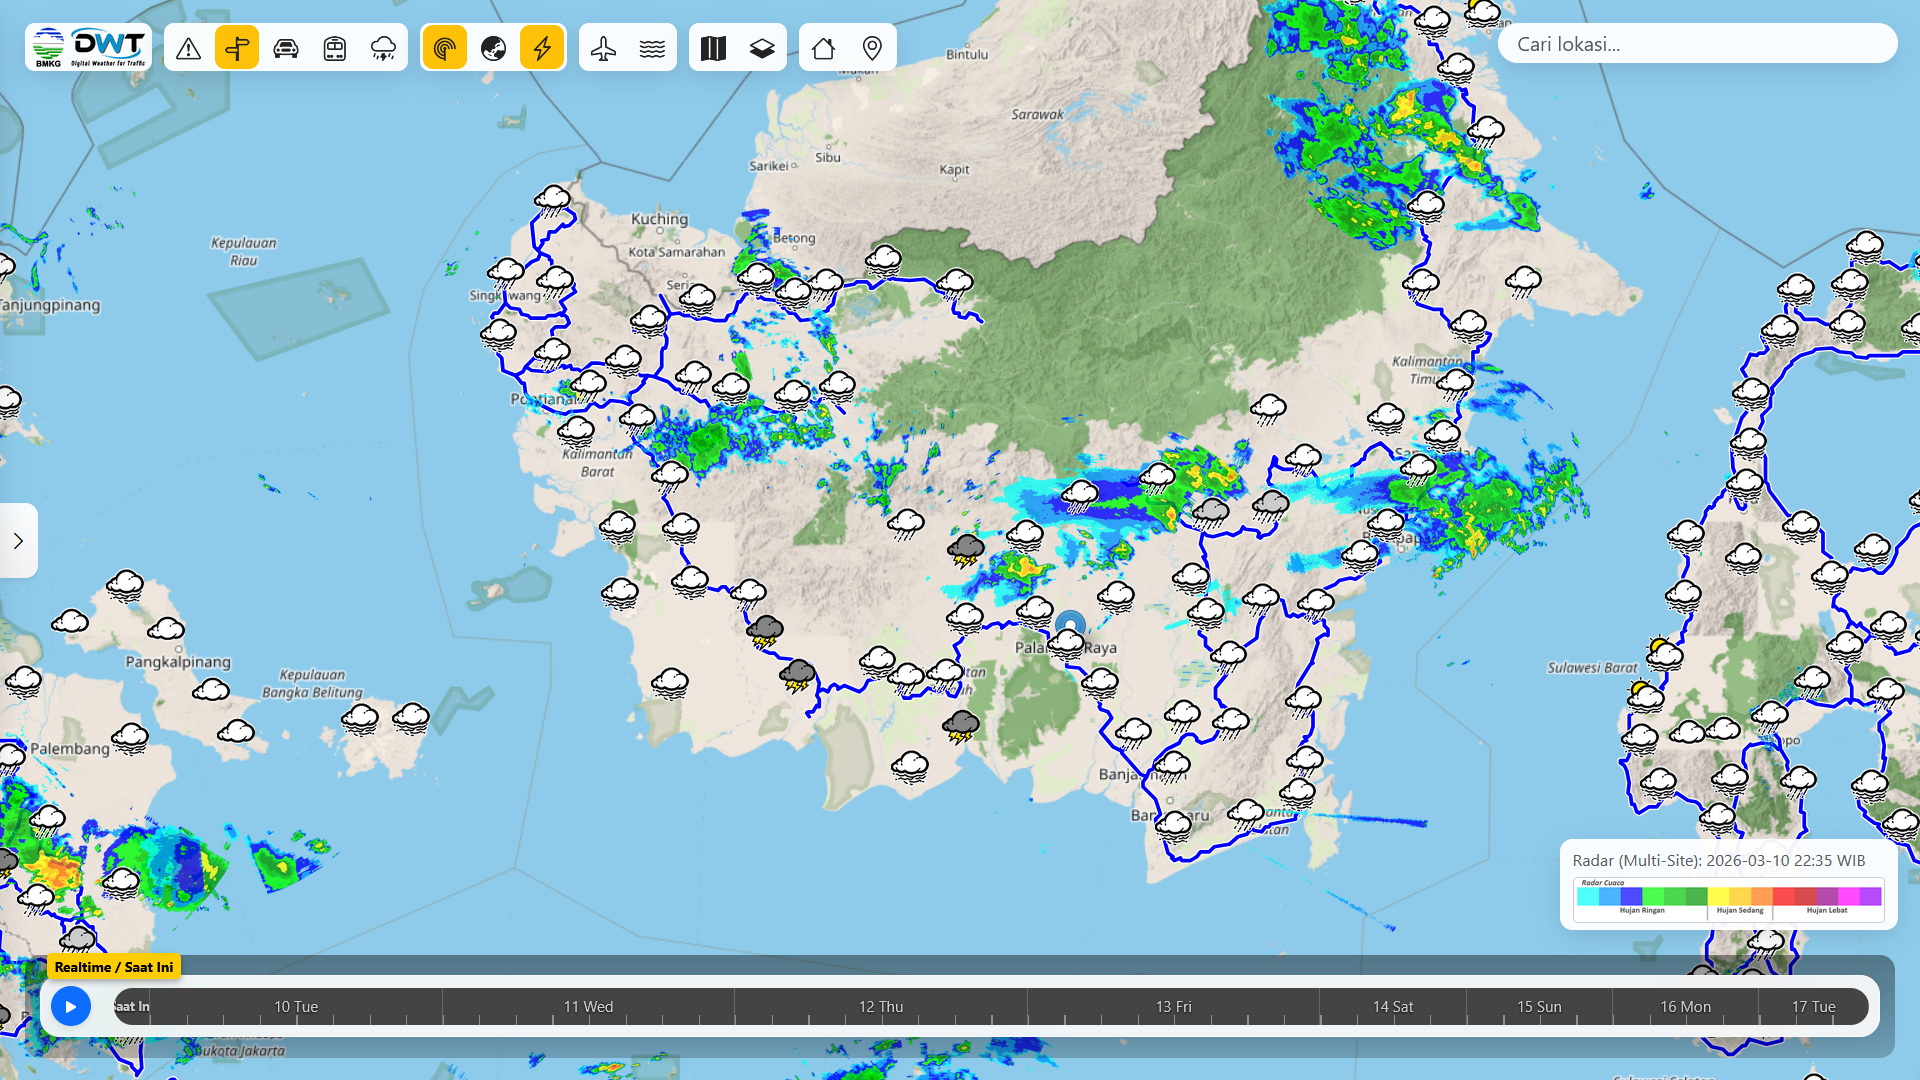The width and height of the screenshot is (1920, 1080).
Task: Click the location pin icon
Action: coord(872,48)
